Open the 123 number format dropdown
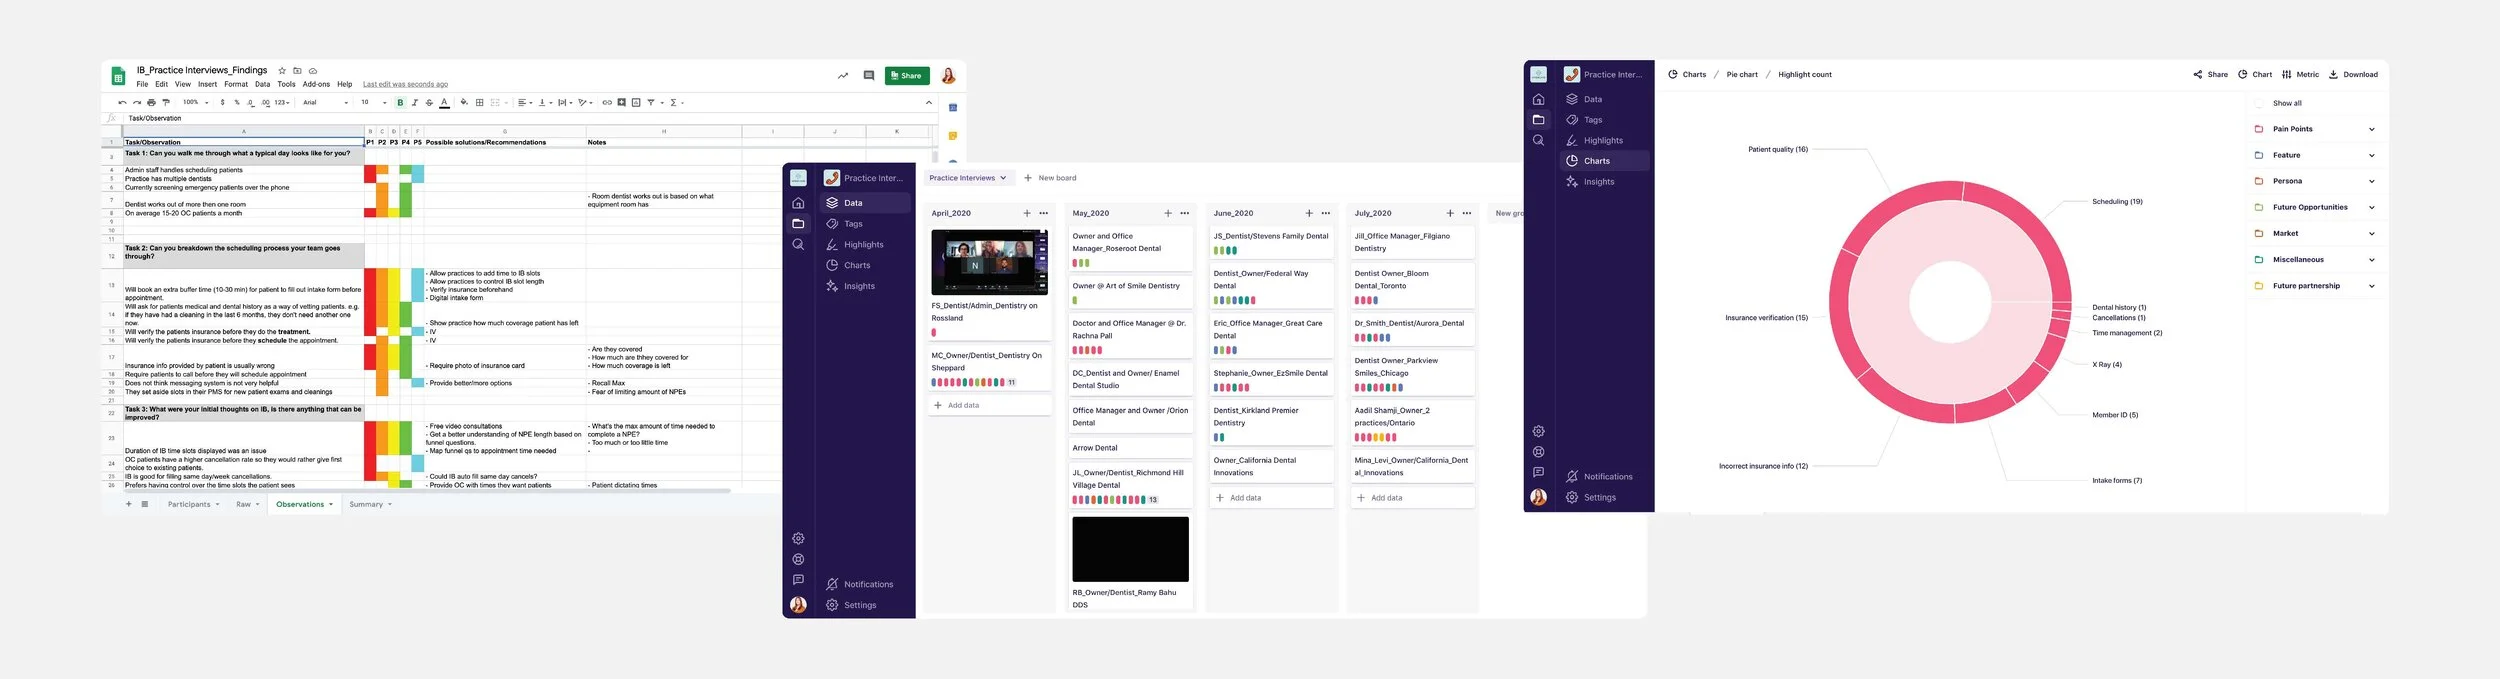 283,102
